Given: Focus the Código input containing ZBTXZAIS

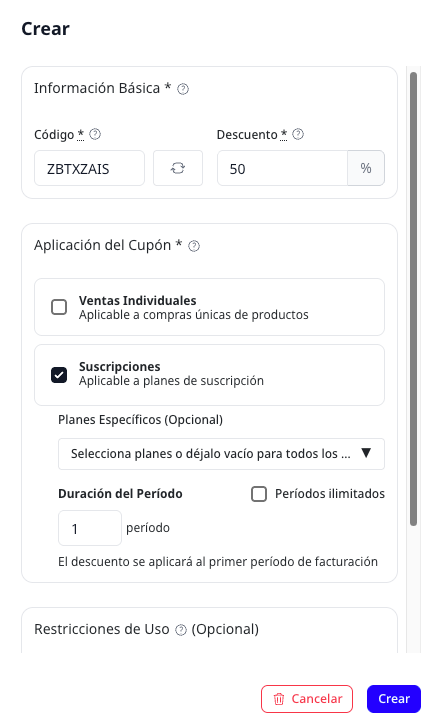Looking at the screenshot, I should pyautogui.click(x=89, y=168).
